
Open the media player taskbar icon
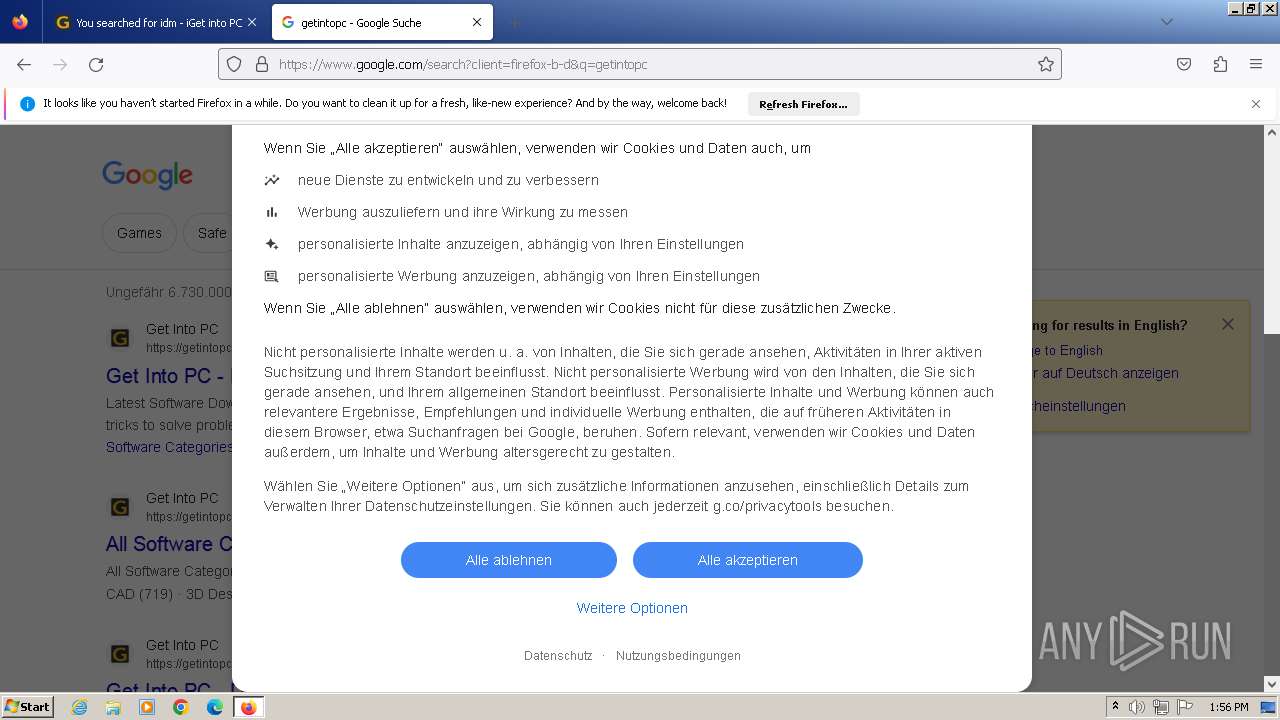pyautogui.click(x=147, y=707)
